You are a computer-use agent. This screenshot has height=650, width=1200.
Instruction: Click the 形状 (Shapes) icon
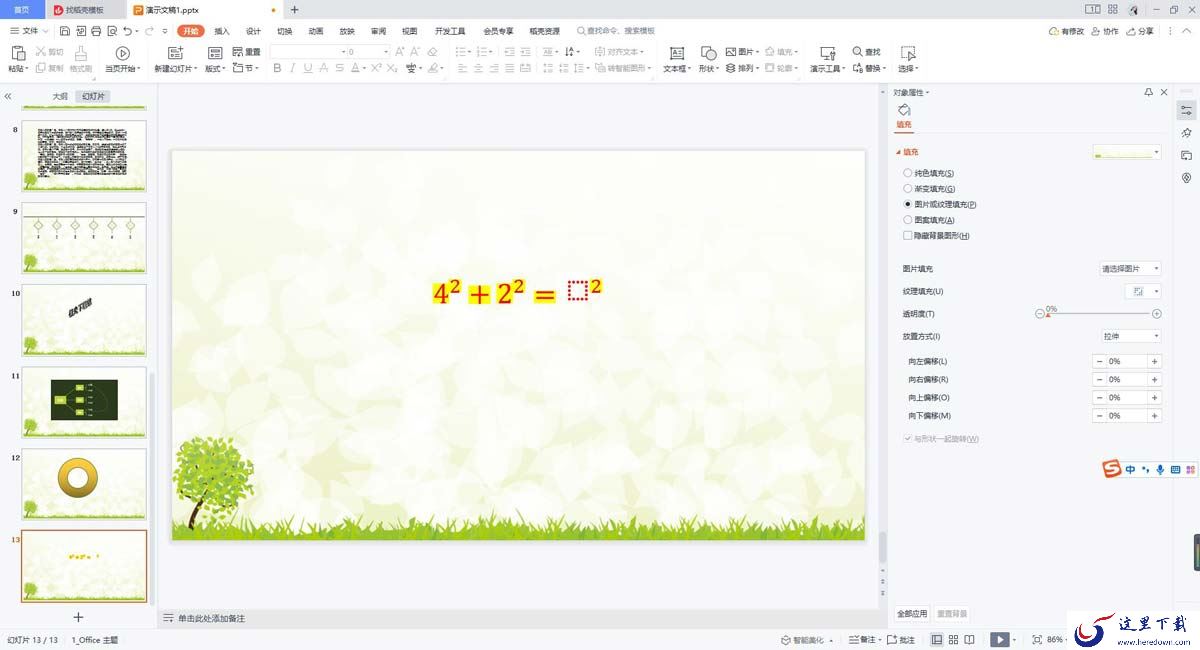coord(708,53)
